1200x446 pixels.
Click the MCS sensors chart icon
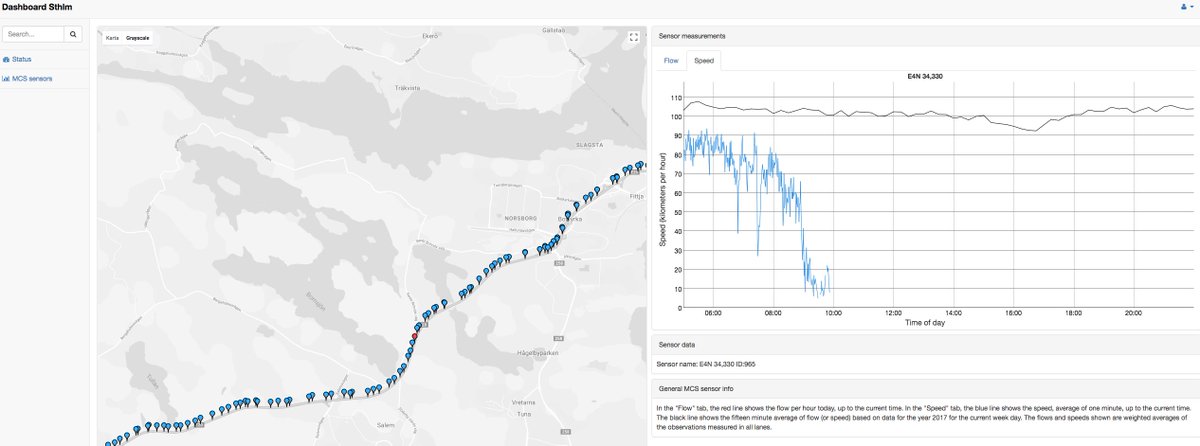[x=7, y=78]
